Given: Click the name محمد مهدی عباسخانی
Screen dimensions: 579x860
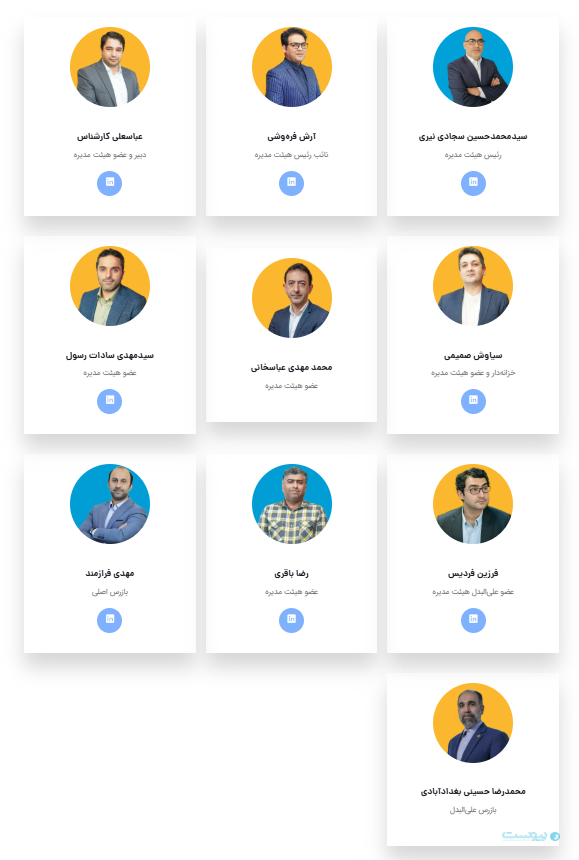Looking at the screenshot, I should click(x=292, y=367).
